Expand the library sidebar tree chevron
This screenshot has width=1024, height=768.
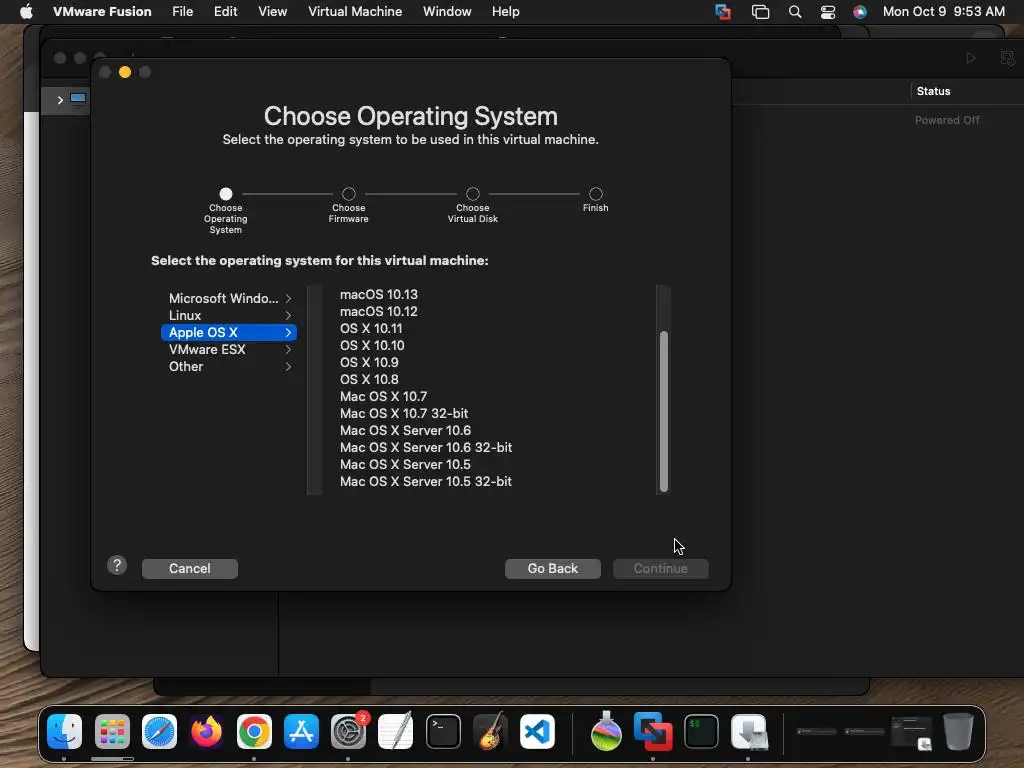coord(60,100)
